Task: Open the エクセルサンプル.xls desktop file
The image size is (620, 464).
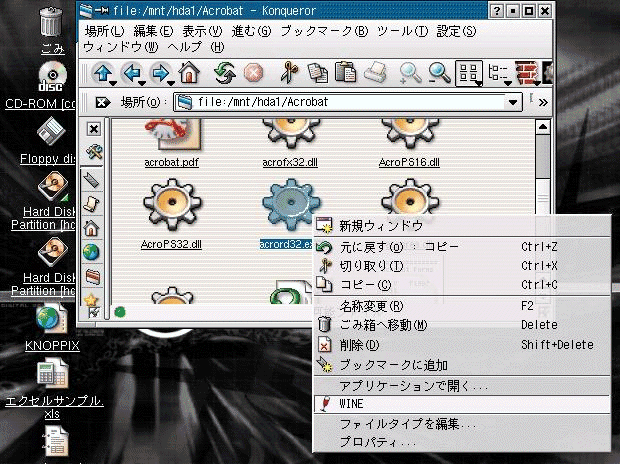Action: tap(54, 388)
